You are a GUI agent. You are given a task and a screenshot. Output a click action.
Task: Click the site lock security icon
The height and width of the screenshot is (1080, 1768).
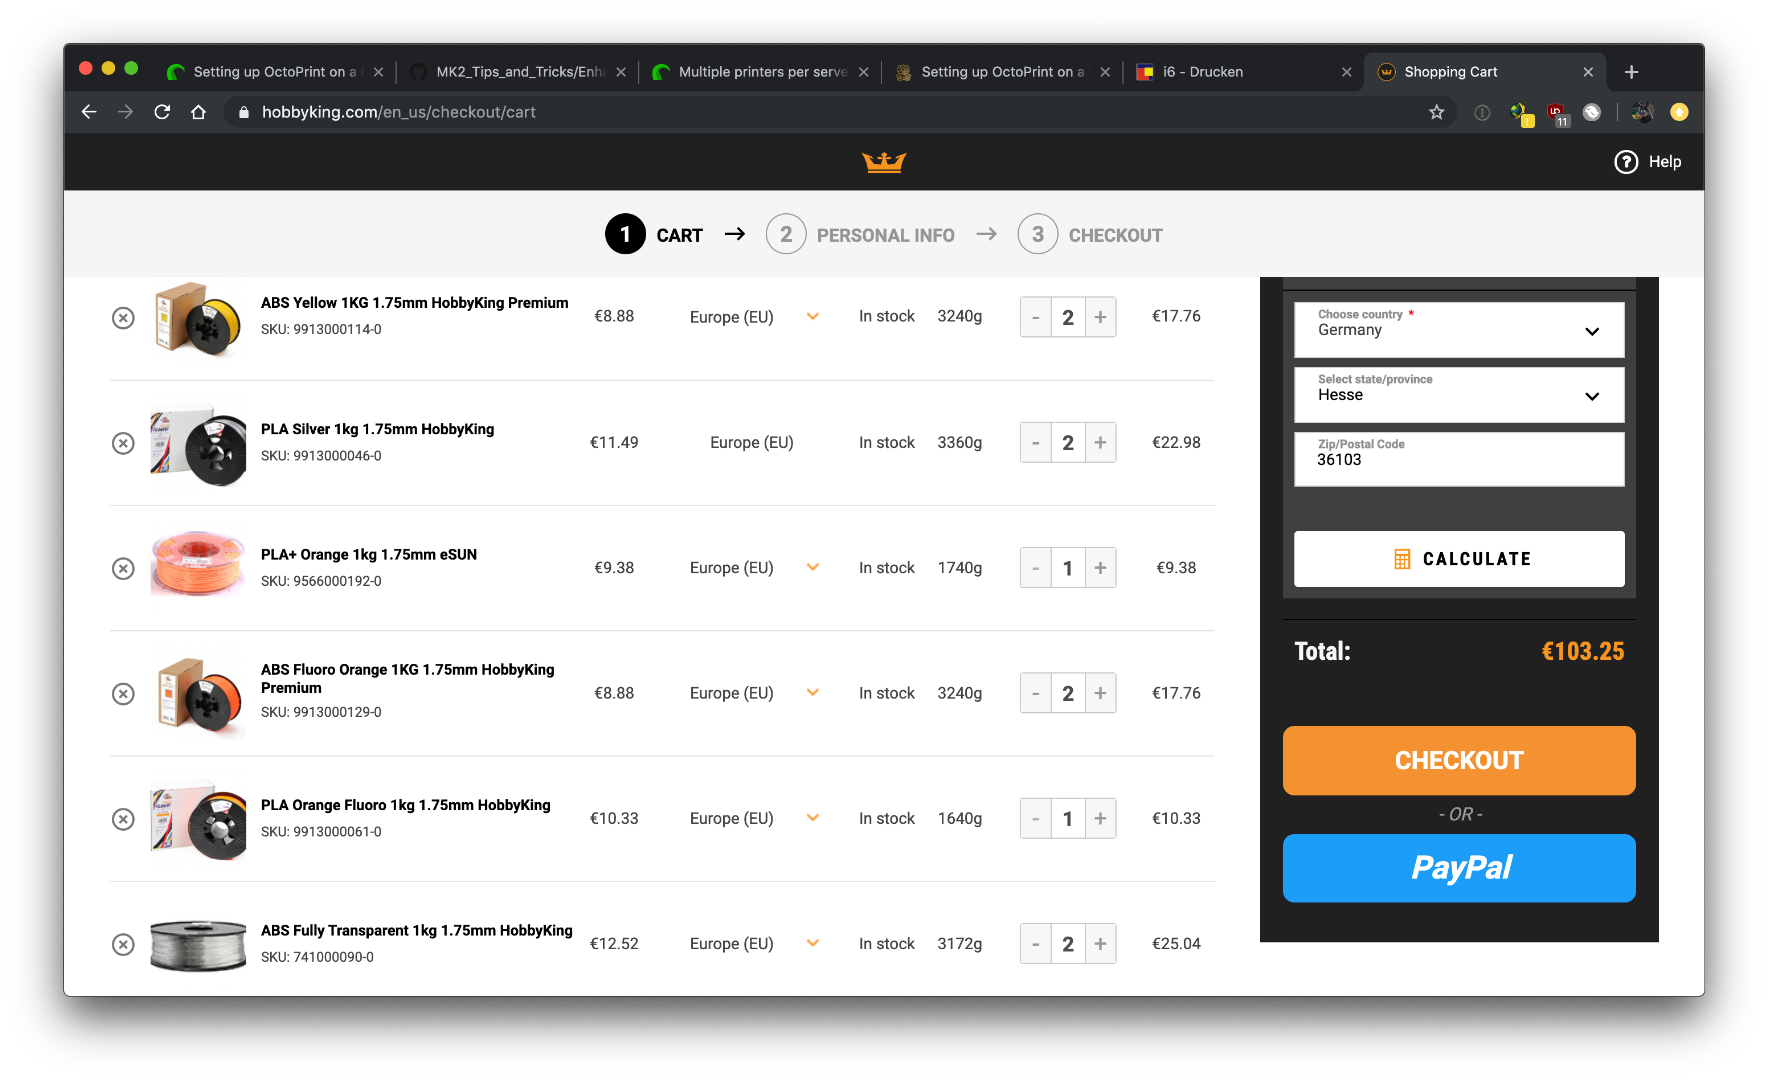[243, 112]
